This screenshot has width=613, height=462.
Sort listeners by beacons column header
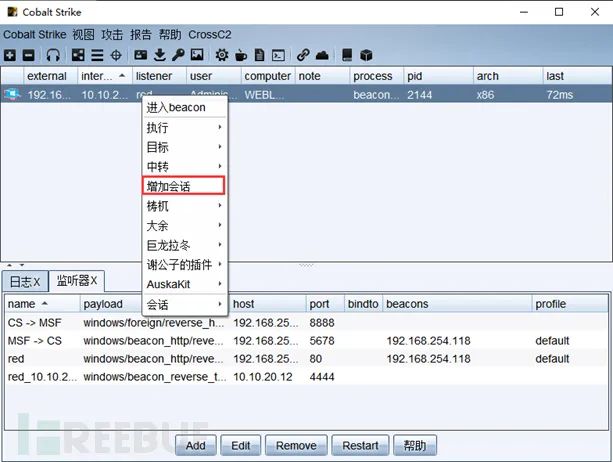pos(457,304)
